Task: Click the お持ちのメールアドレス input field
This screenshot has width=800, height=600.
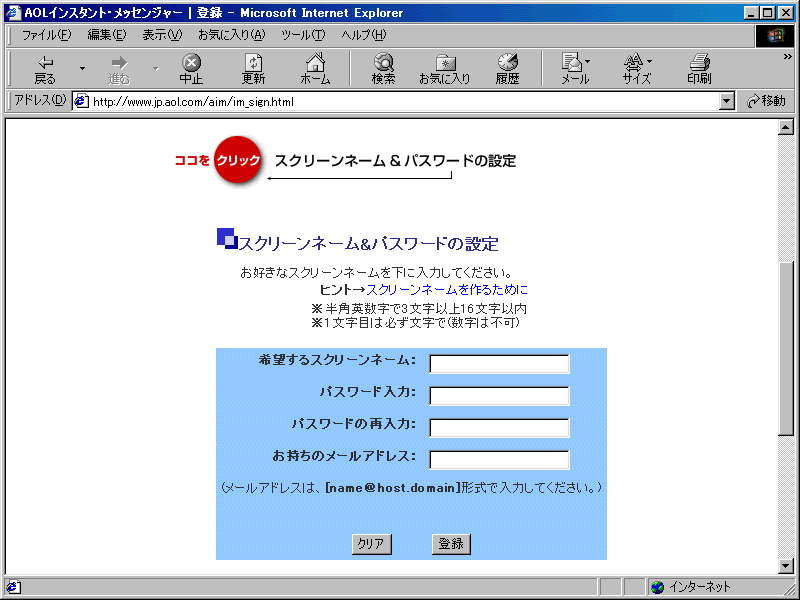Action: [x=499, y=460]
